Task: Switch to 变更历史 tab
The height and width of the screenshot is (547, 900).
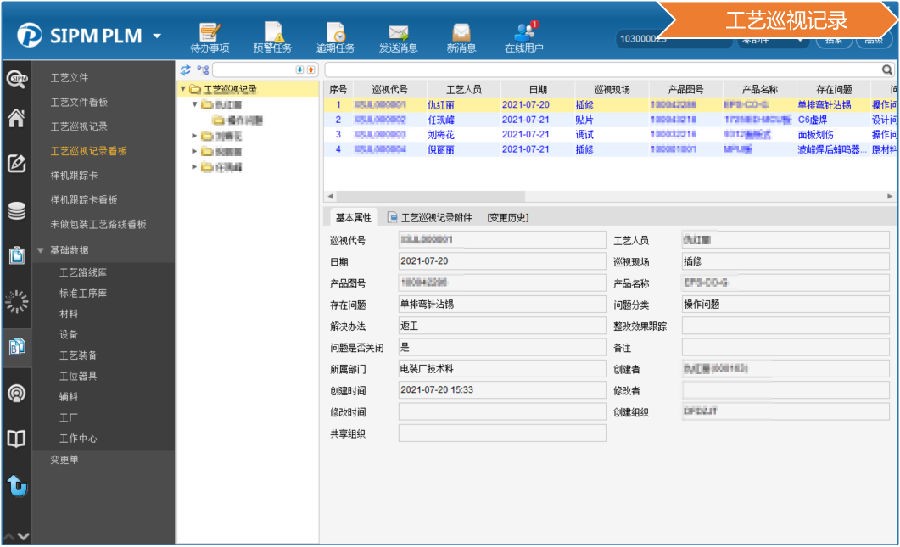Action: (x=507, y=217)
